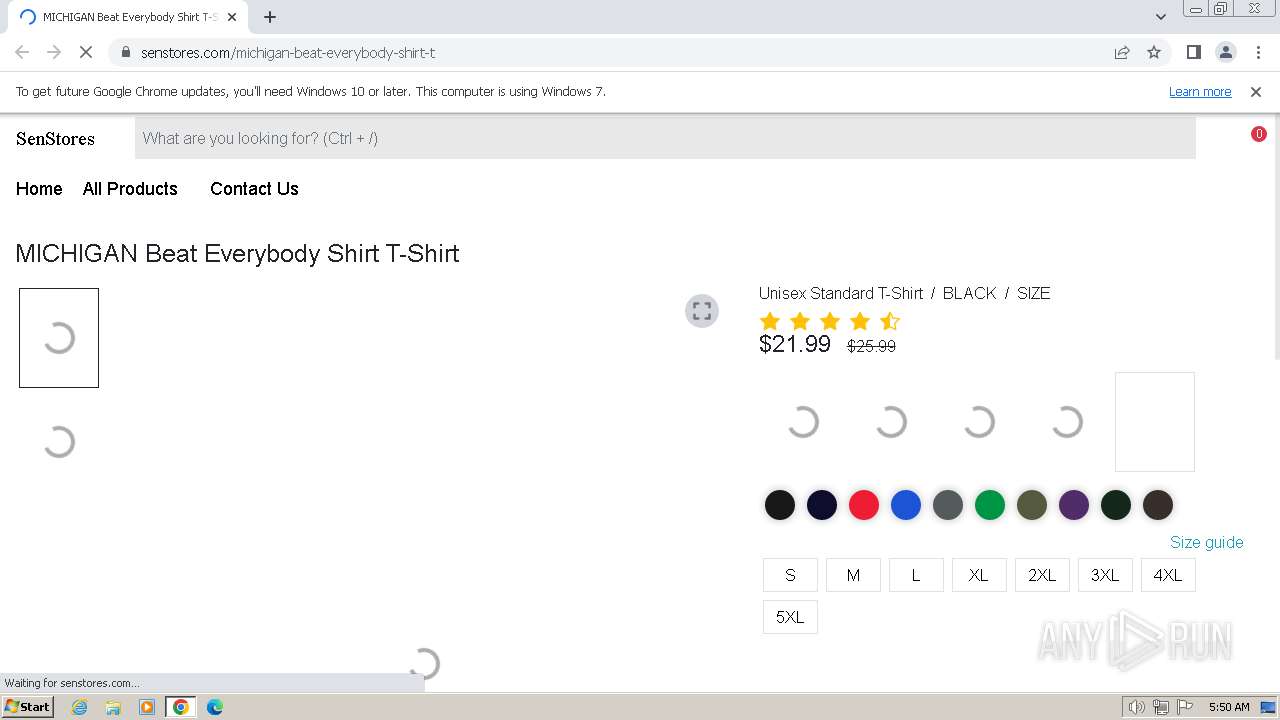The image size is (1280, 720).
Task: Select the black color swatch
Action: [x=780, y=505]
